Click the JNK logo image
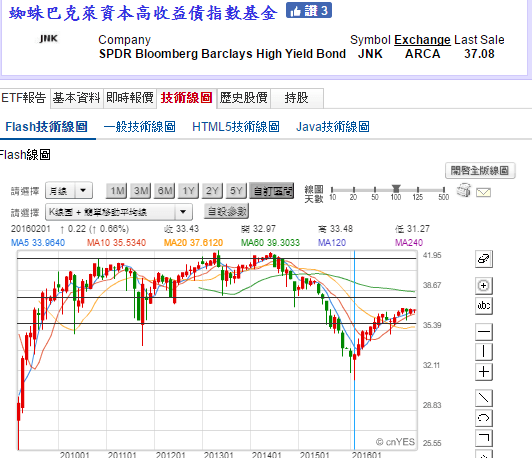Image resolution: width=532 pixels, height=458 pixels. (x=48, y=39)
